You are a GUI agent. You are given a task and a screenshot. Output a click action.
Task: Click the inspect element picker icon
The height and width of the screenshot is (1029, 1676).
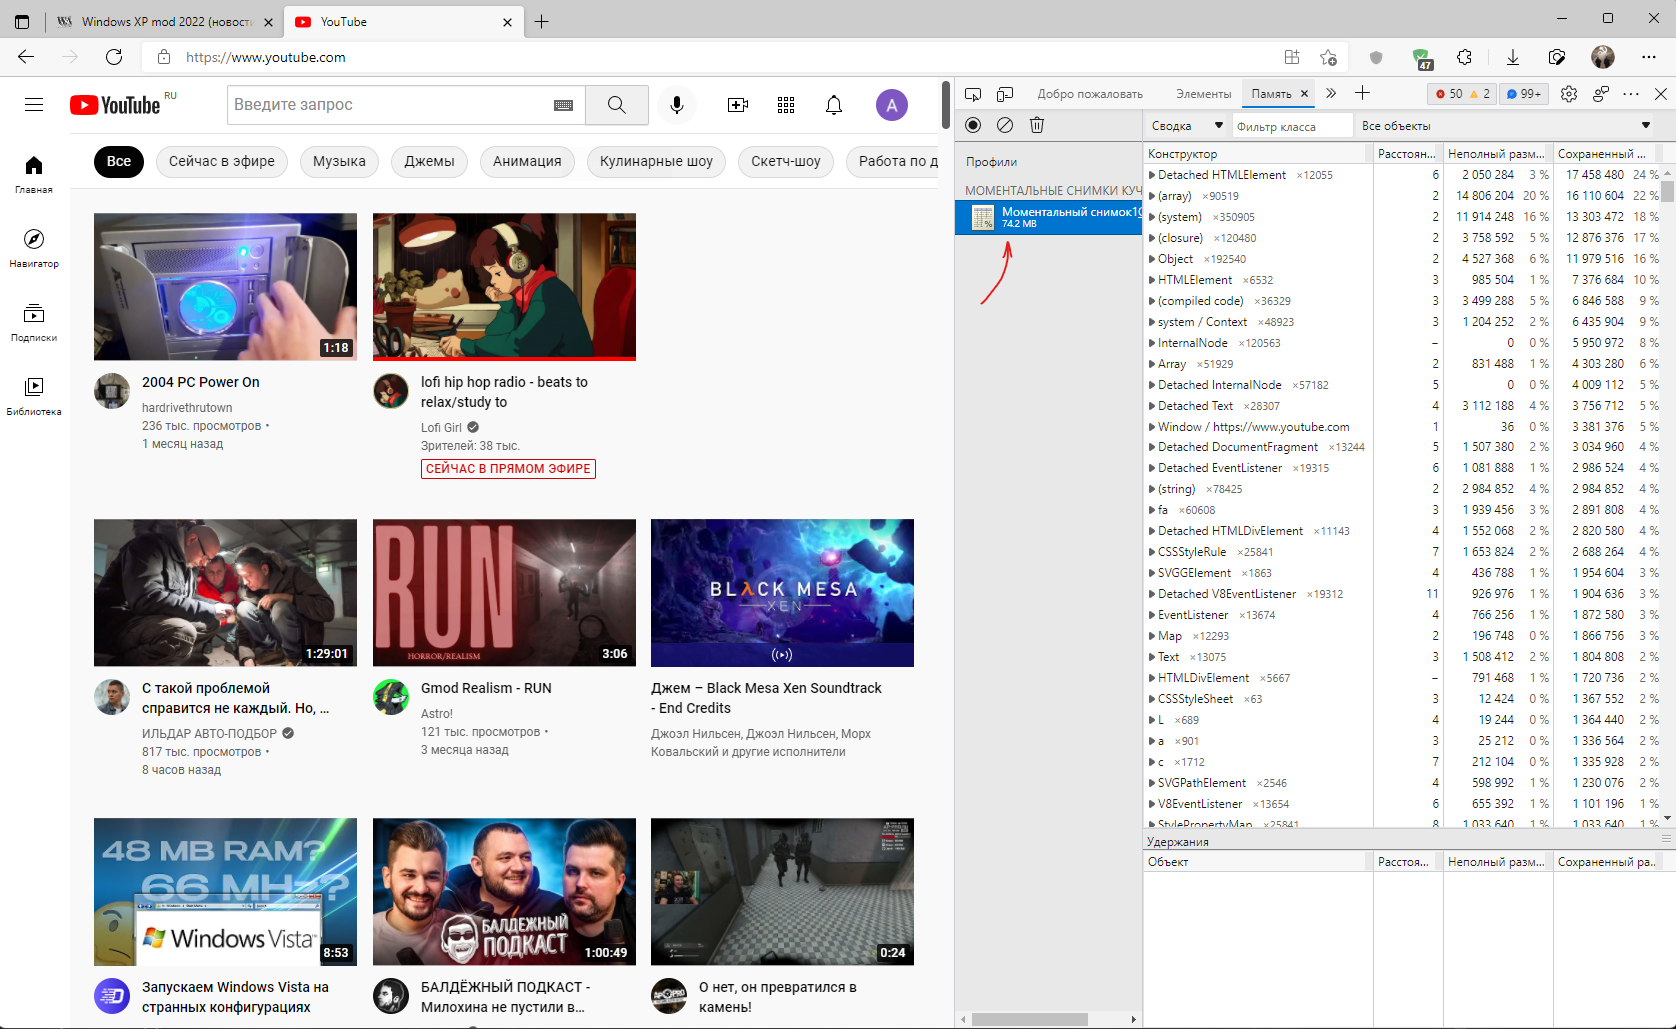click(x=973, y=94)
